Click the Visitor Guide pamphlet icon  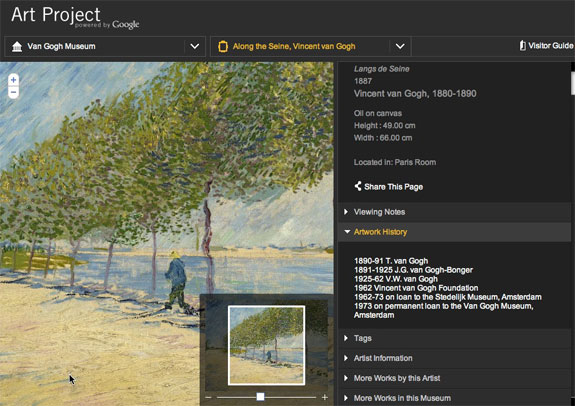[x=523, y=45]
